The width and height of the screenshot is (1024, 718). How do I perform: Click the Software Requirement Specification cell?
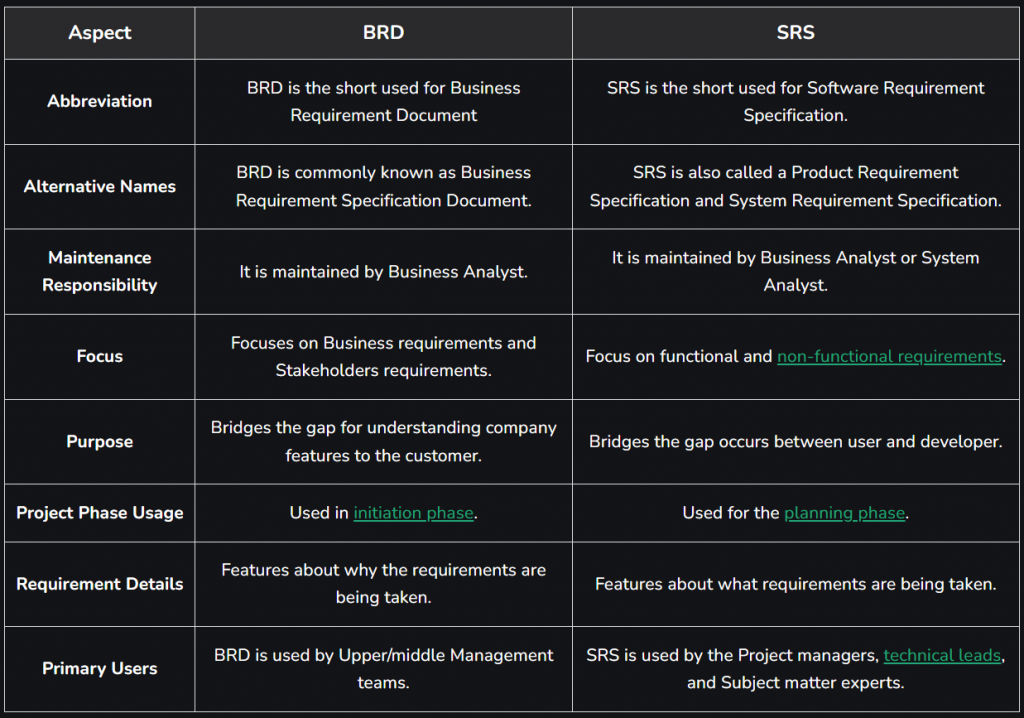pos(795,101)
